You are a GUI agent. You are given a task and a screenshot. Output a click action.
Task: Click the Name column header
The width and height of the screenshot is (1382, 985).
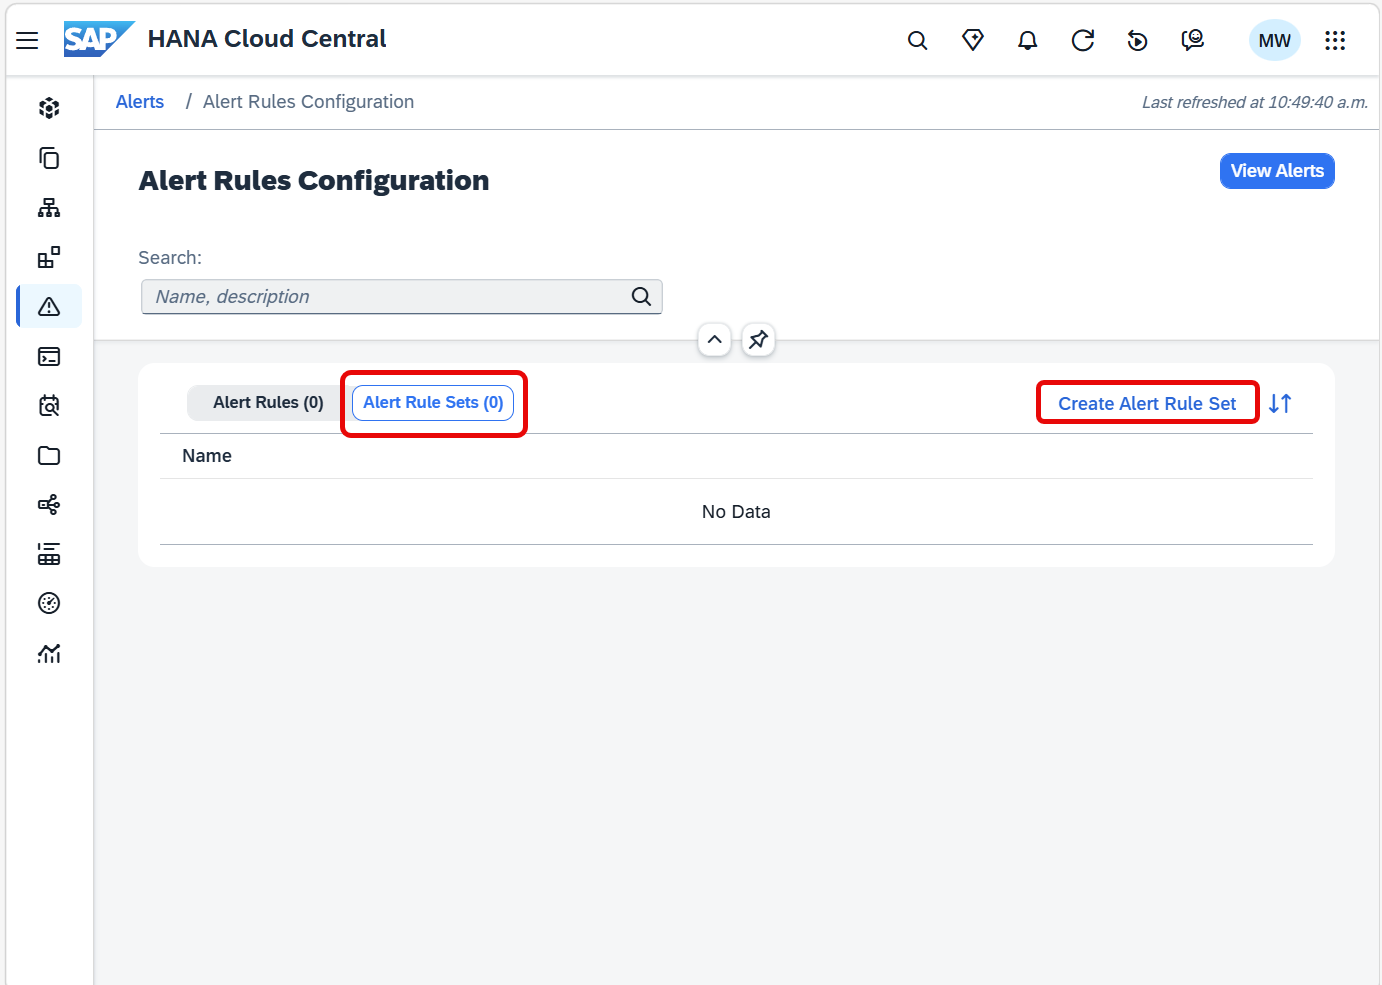[x=207, y=456]
